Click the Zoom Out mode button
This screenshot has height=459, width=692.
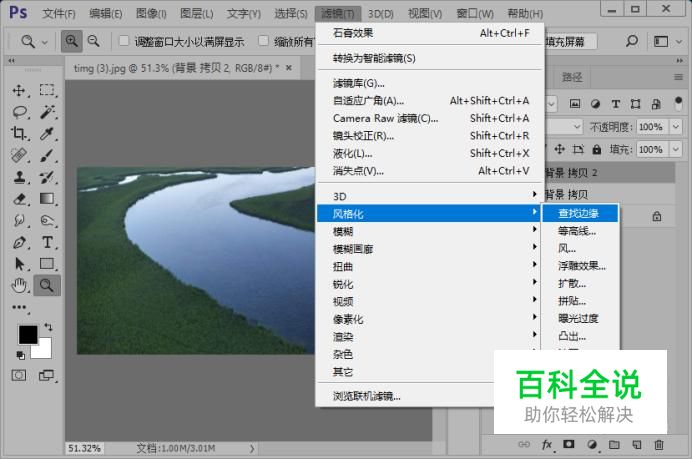(94, 41)
